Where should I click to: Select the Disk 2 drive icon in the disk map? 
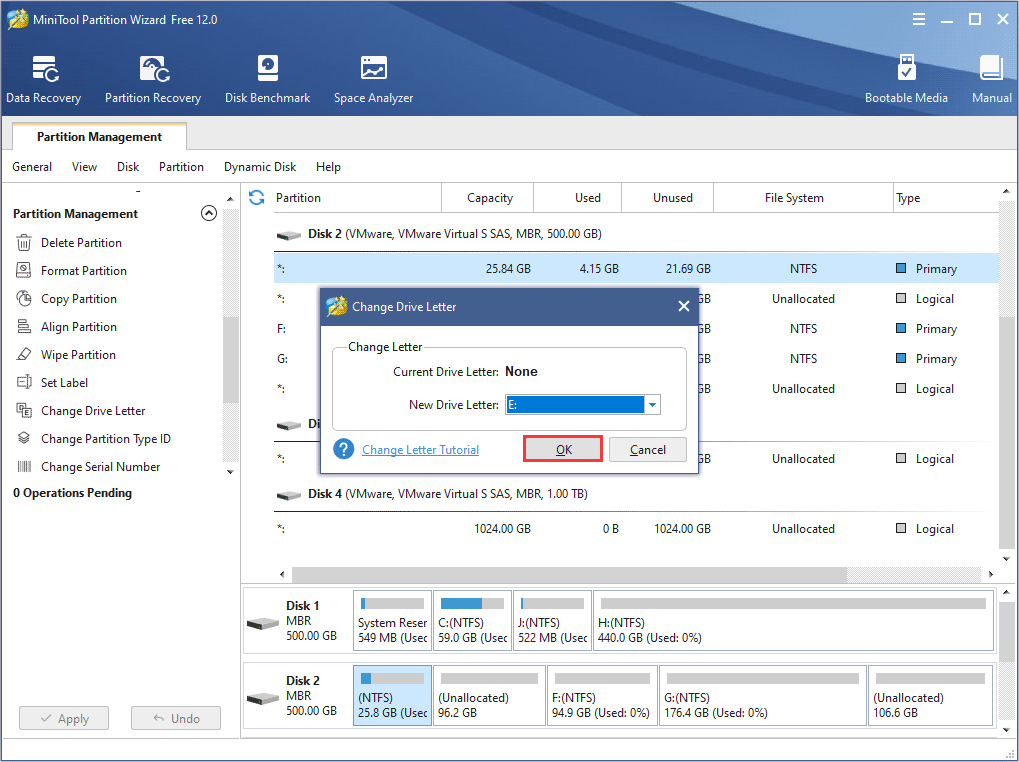point(263,699)
